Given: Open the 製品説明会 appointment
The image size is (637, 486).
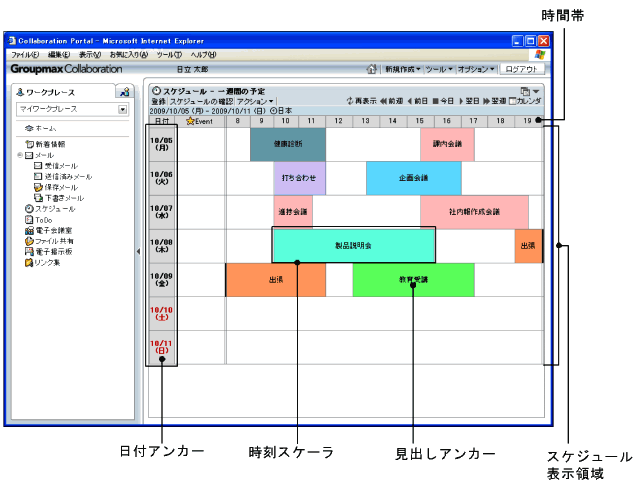Looking at the screenshot, I should [x=354, y=245].
